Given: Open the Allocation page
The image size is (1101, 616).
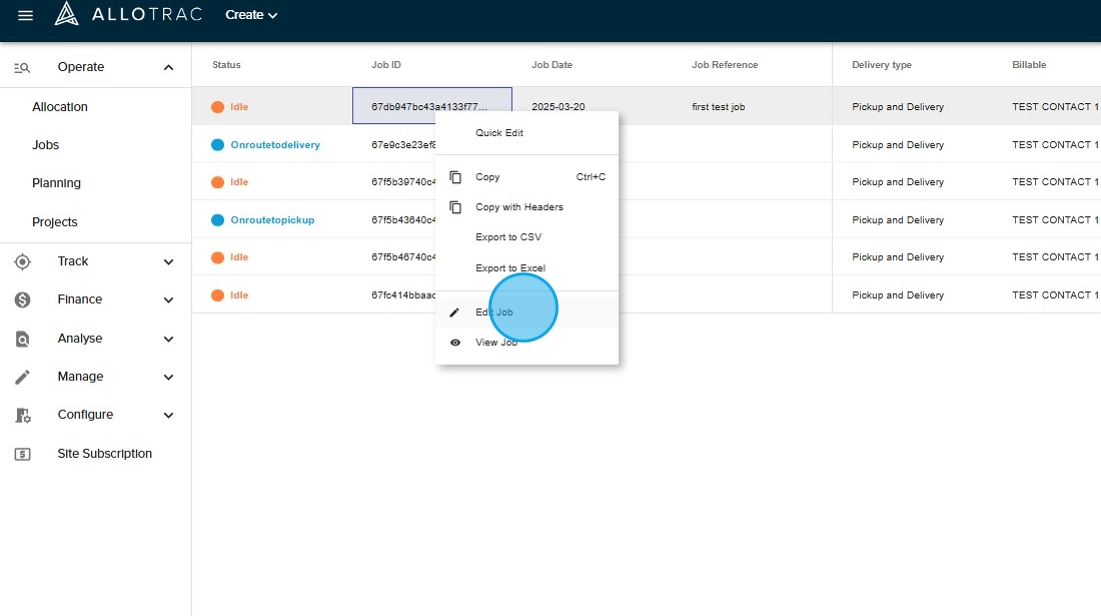Looking at the screenshot, I should click(x=60, y=107).
